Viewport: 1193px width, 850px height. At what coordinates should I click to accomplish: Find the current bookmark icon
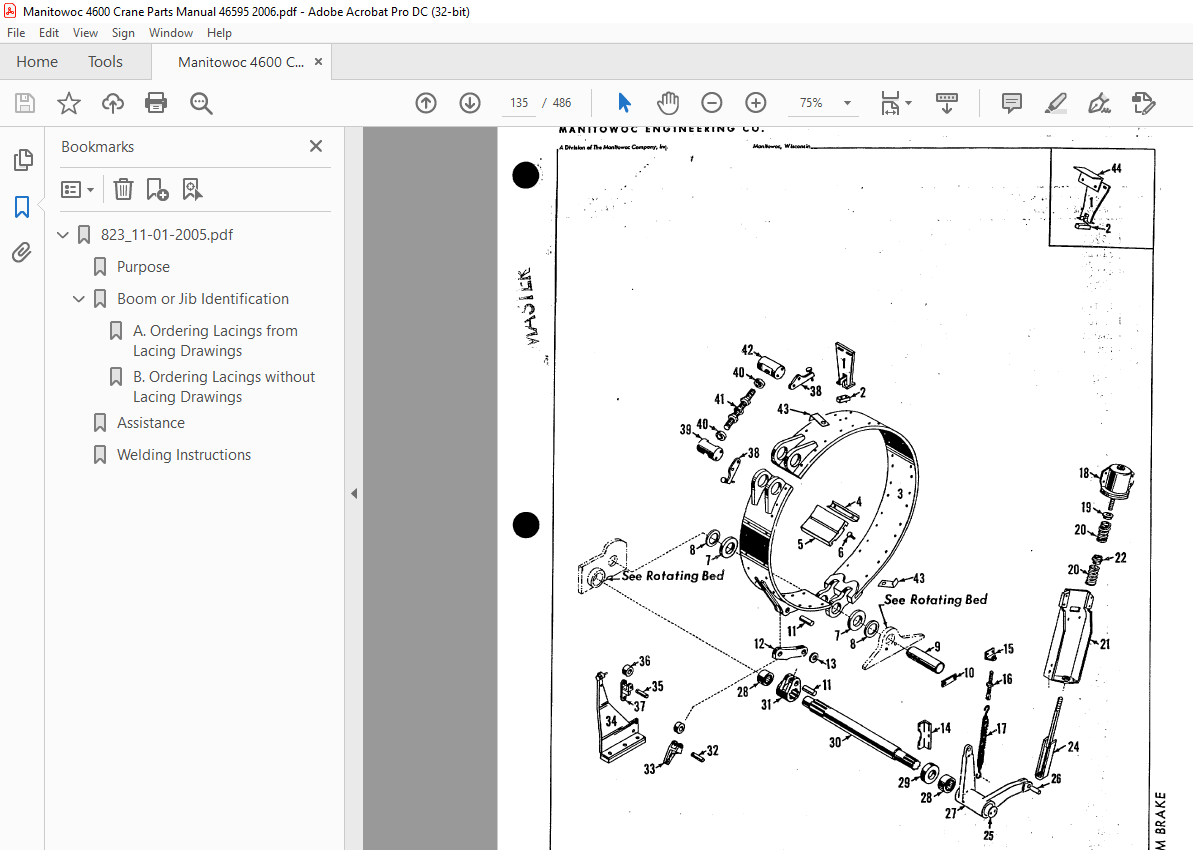coord(192,189)
